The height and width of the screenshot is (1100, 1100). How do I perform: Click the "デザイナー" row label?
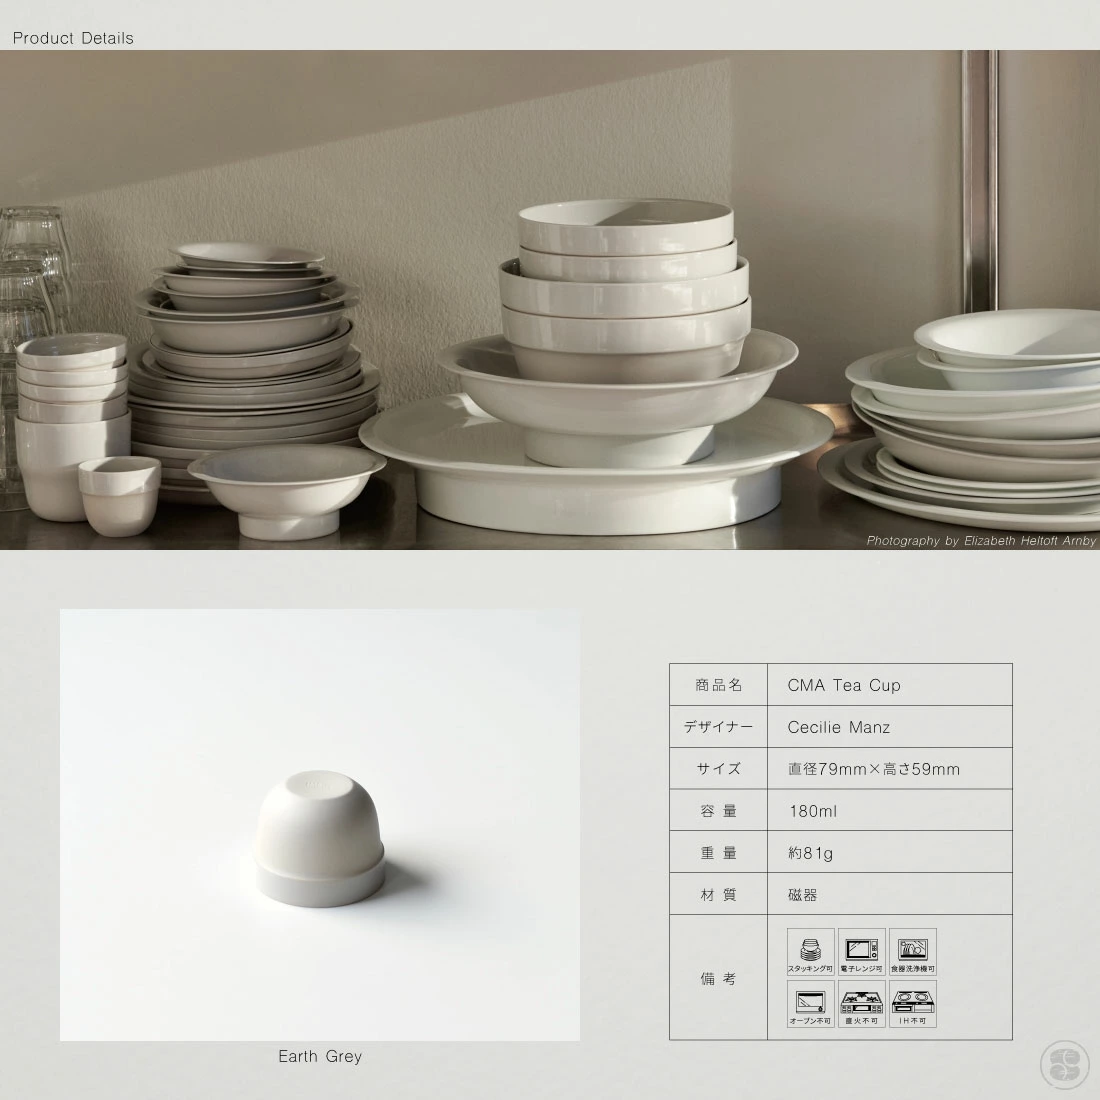coord(719,727)
